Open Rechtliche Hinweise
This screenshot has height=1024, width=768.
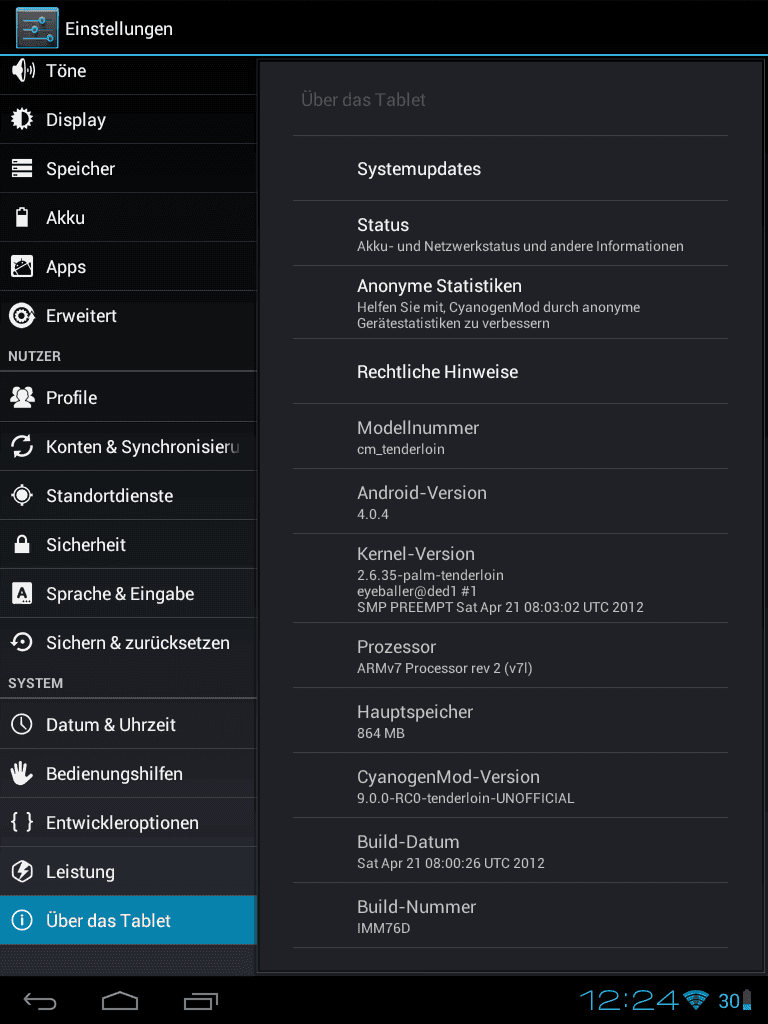[x=510, y=372]
